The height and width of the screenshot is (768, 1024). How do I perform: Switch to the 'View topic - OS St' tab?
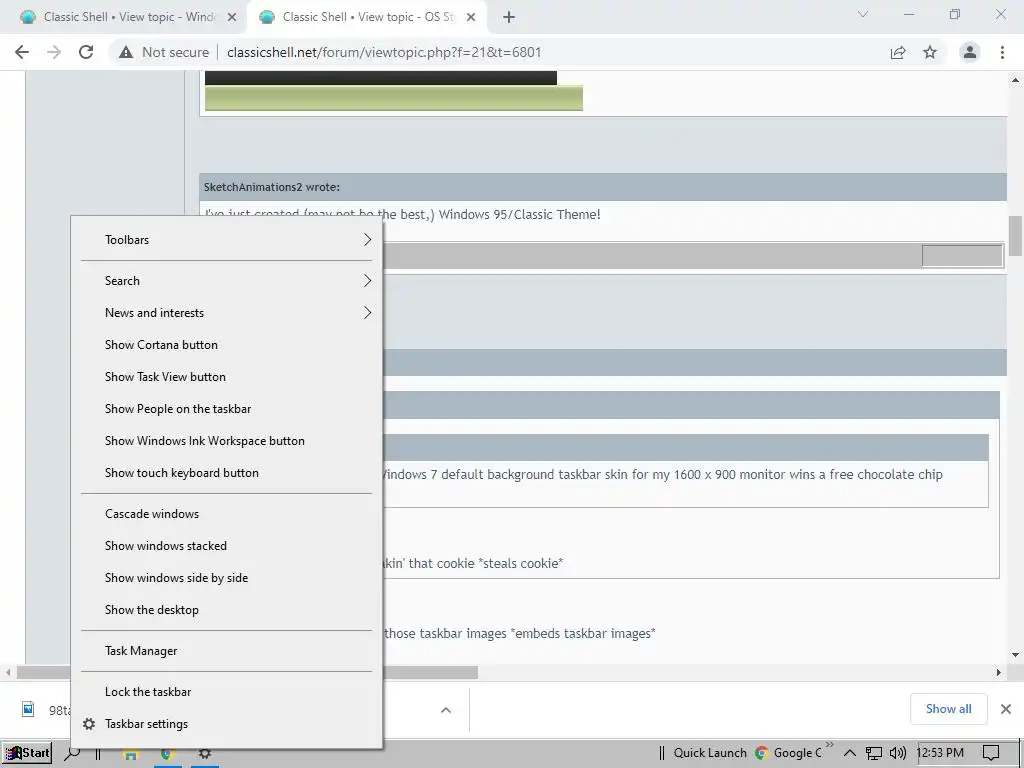(x=366, y=17)
